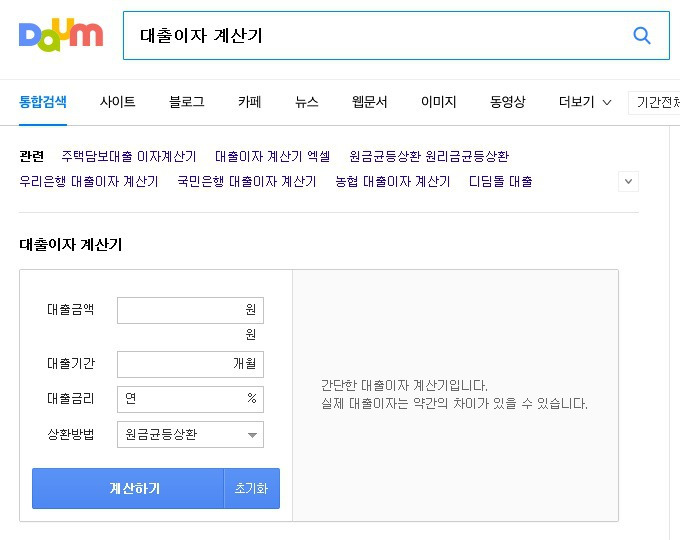Screen dimensions: 680x540
Task: Click the Daum logo
Action: point(61,35)
